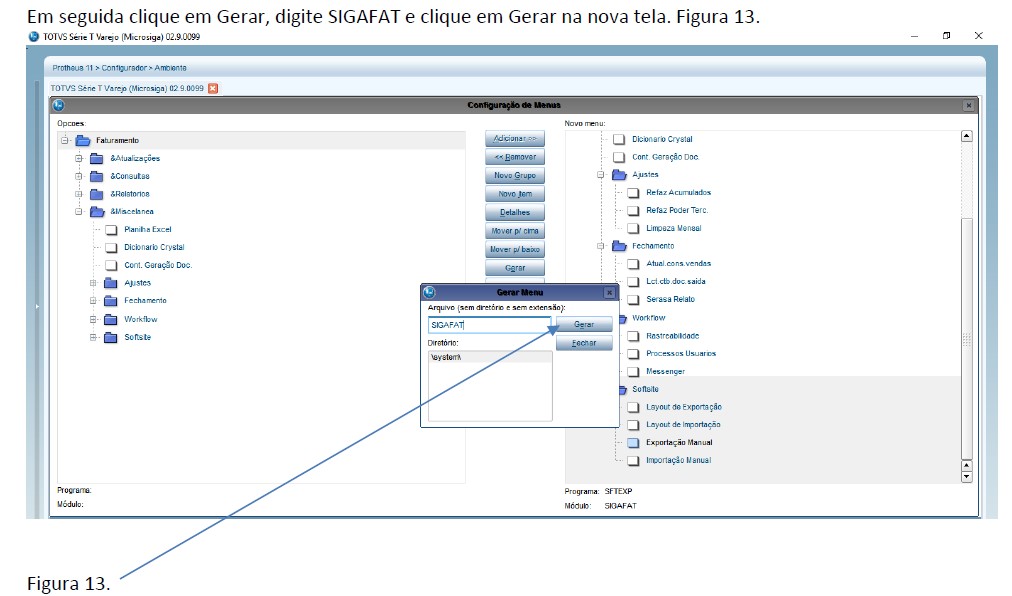Click the Serasa Relato item icon
The width and height of the screenshot is (1012, 596).
[x=633, y=300]
